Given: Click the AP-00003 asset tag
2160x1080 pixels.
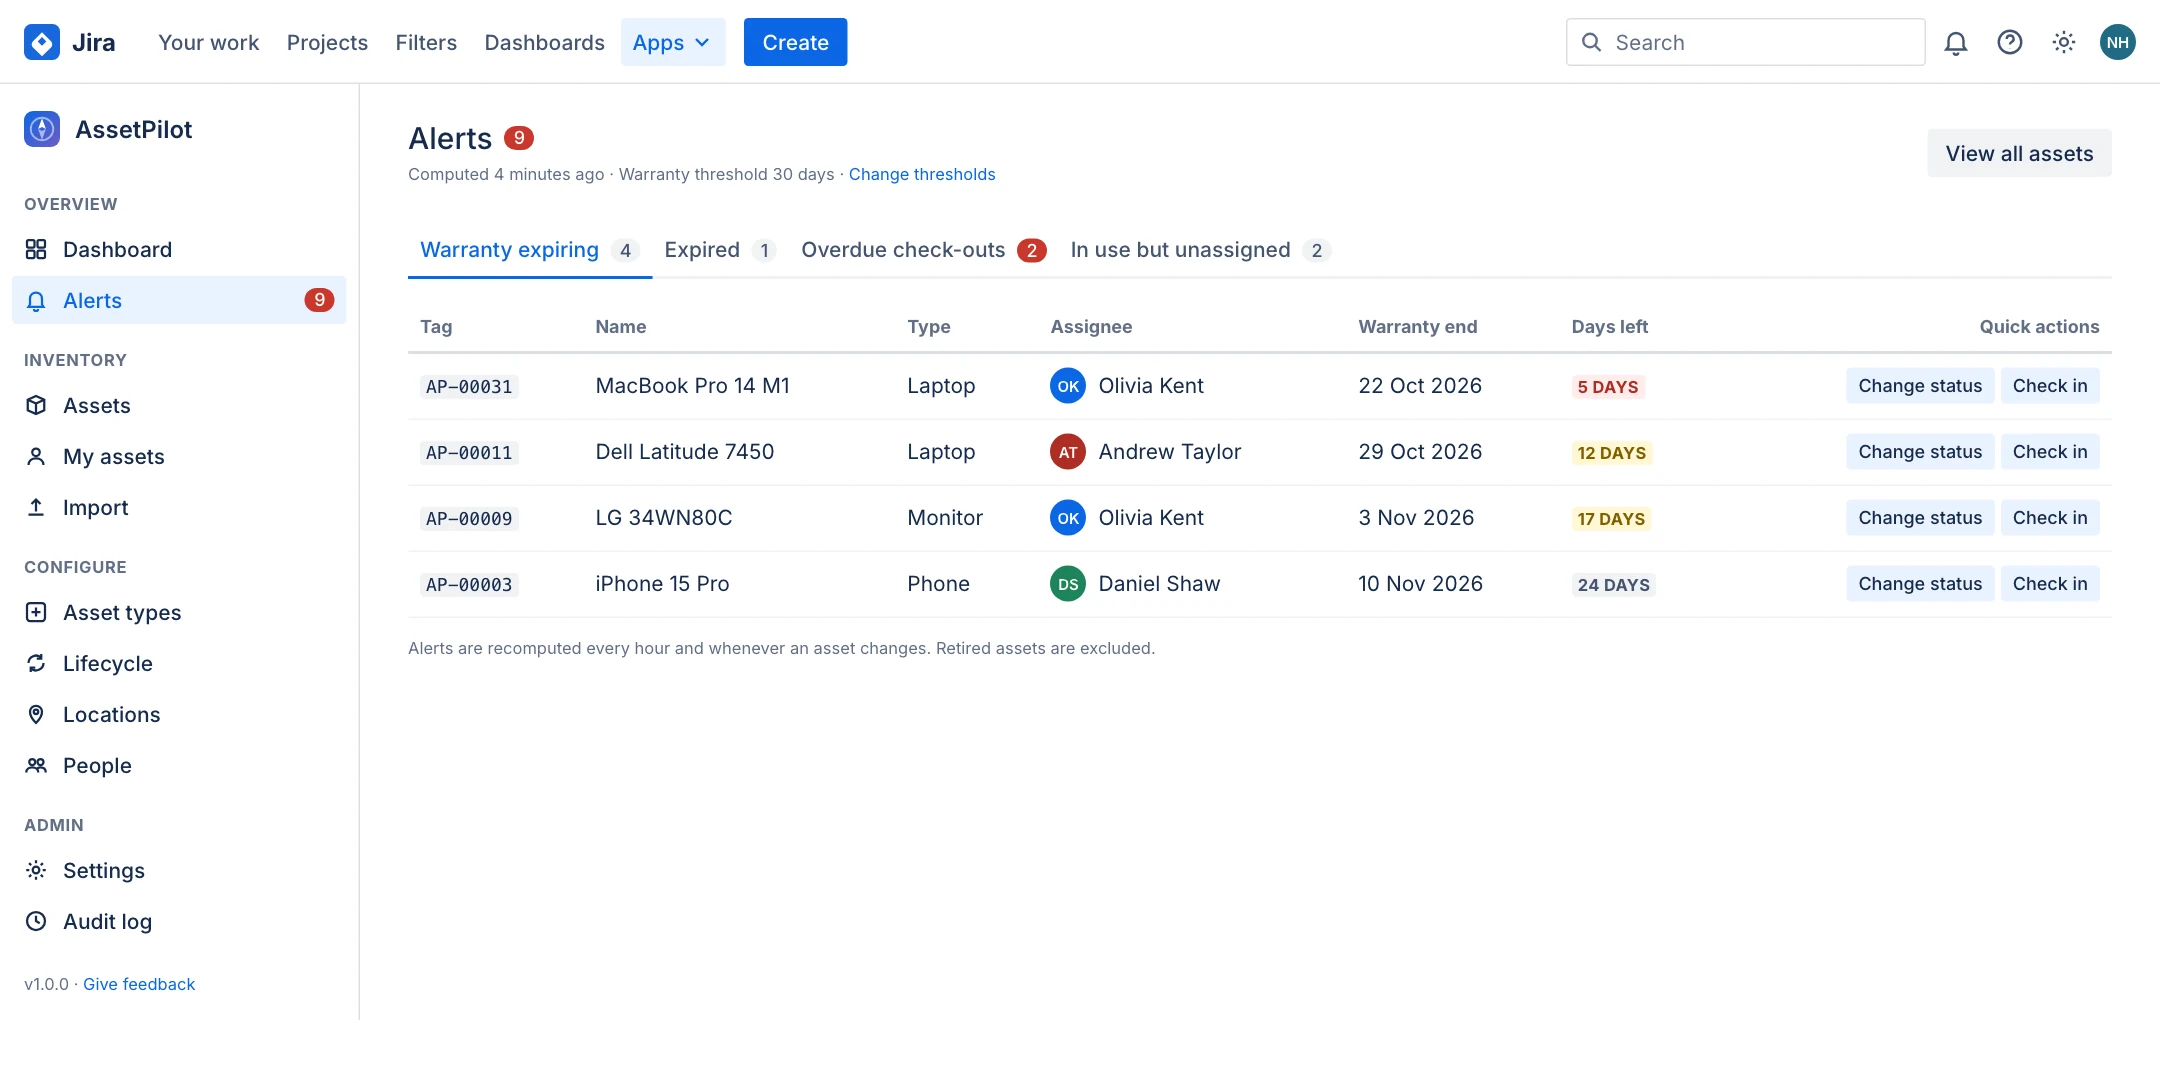Looking at the screenshot, I should [469, 585].
